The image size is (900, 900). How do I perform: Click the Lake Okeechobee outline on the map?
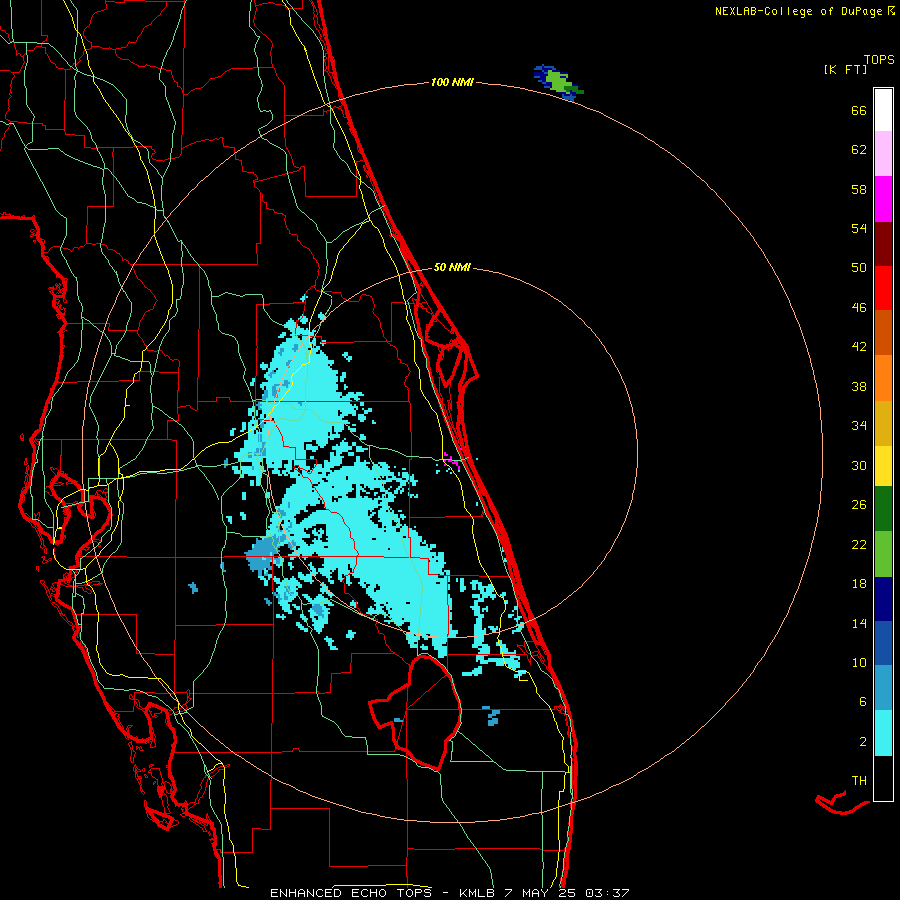point(416,712)
